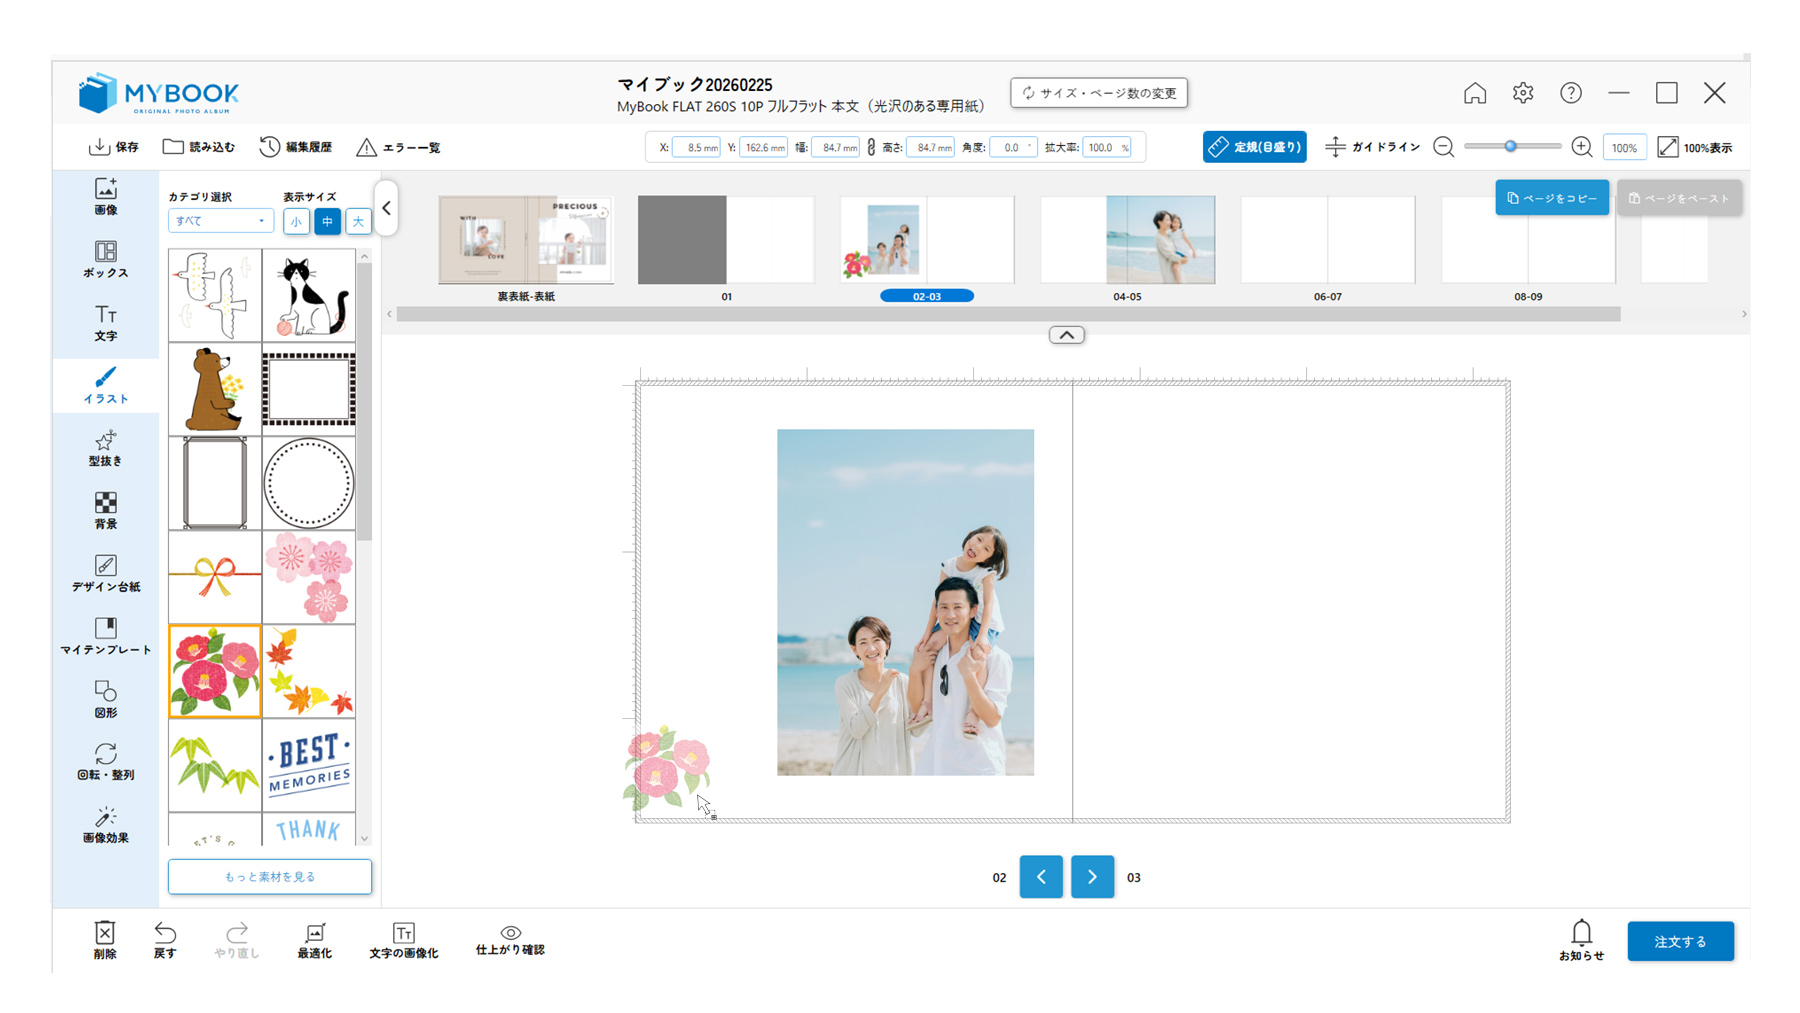Viewport: 1800px width, 1013px height.
Task: Click the zoom in magnifier
Action: point(1582,147)
